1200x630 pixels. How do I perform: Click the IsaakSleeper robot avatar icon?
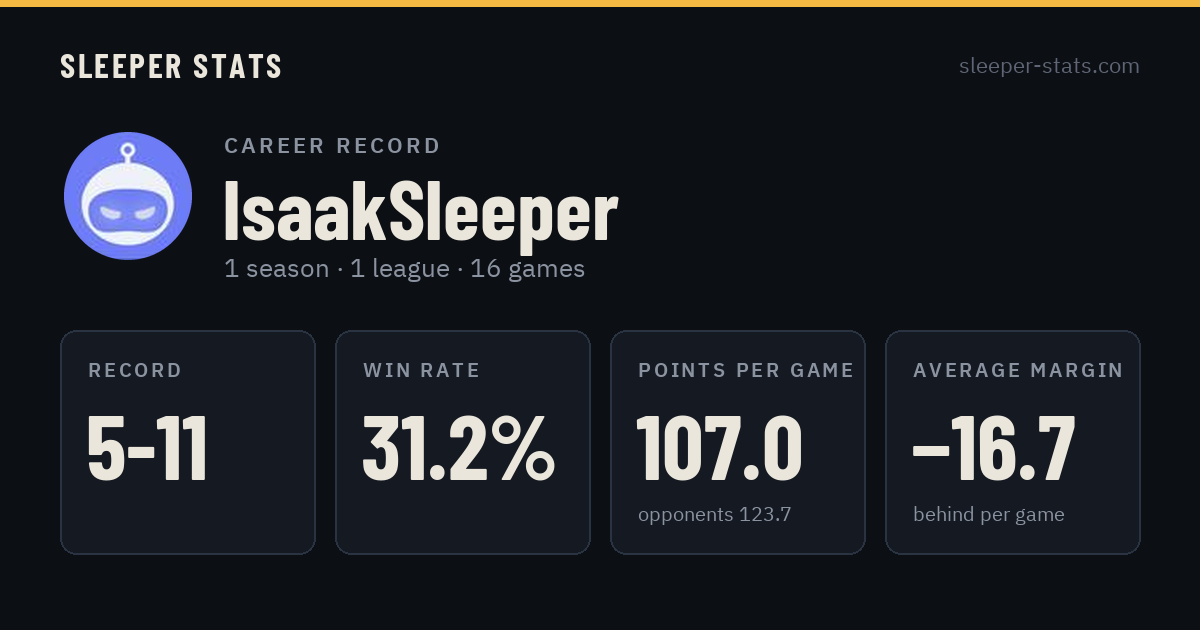click(x=128, y=196)
